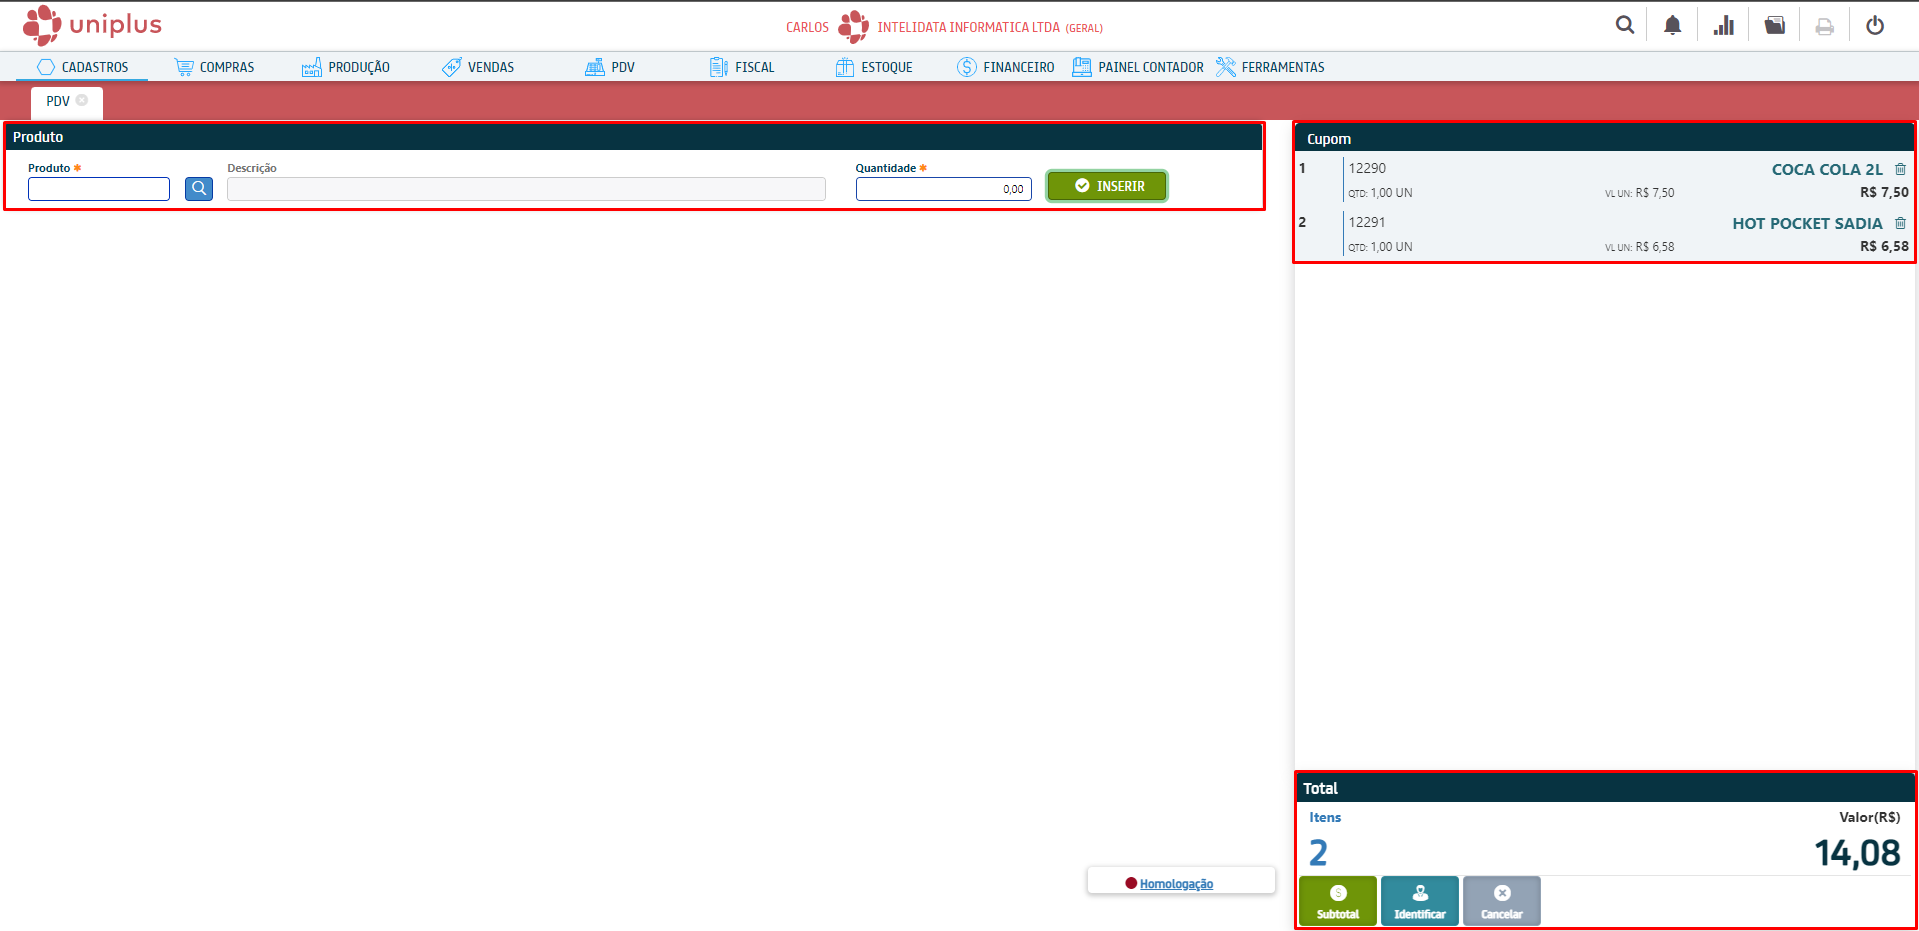
Task: Click the product search magnifier button
Action: (x=199, y=189)
